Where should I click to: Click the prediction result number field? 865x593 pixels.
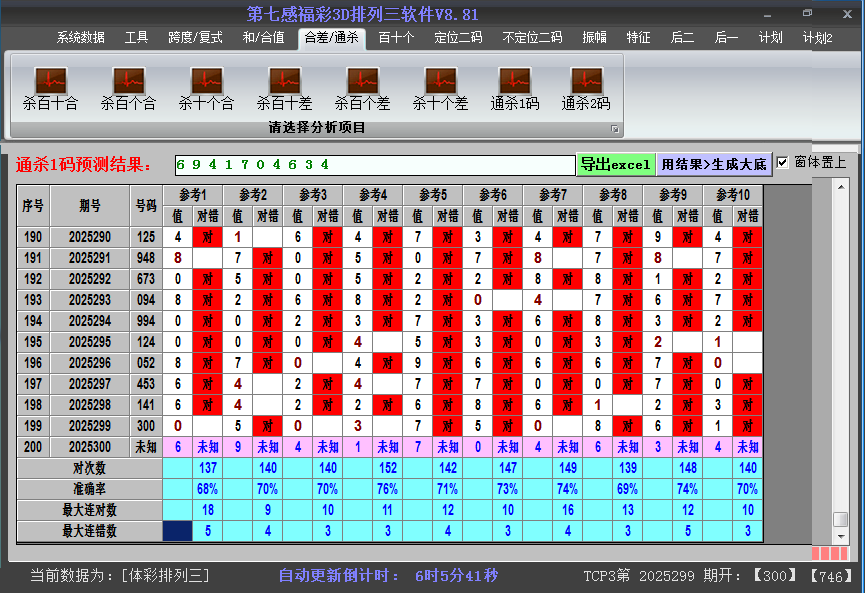pyautogui.click(x=374, y=165)
